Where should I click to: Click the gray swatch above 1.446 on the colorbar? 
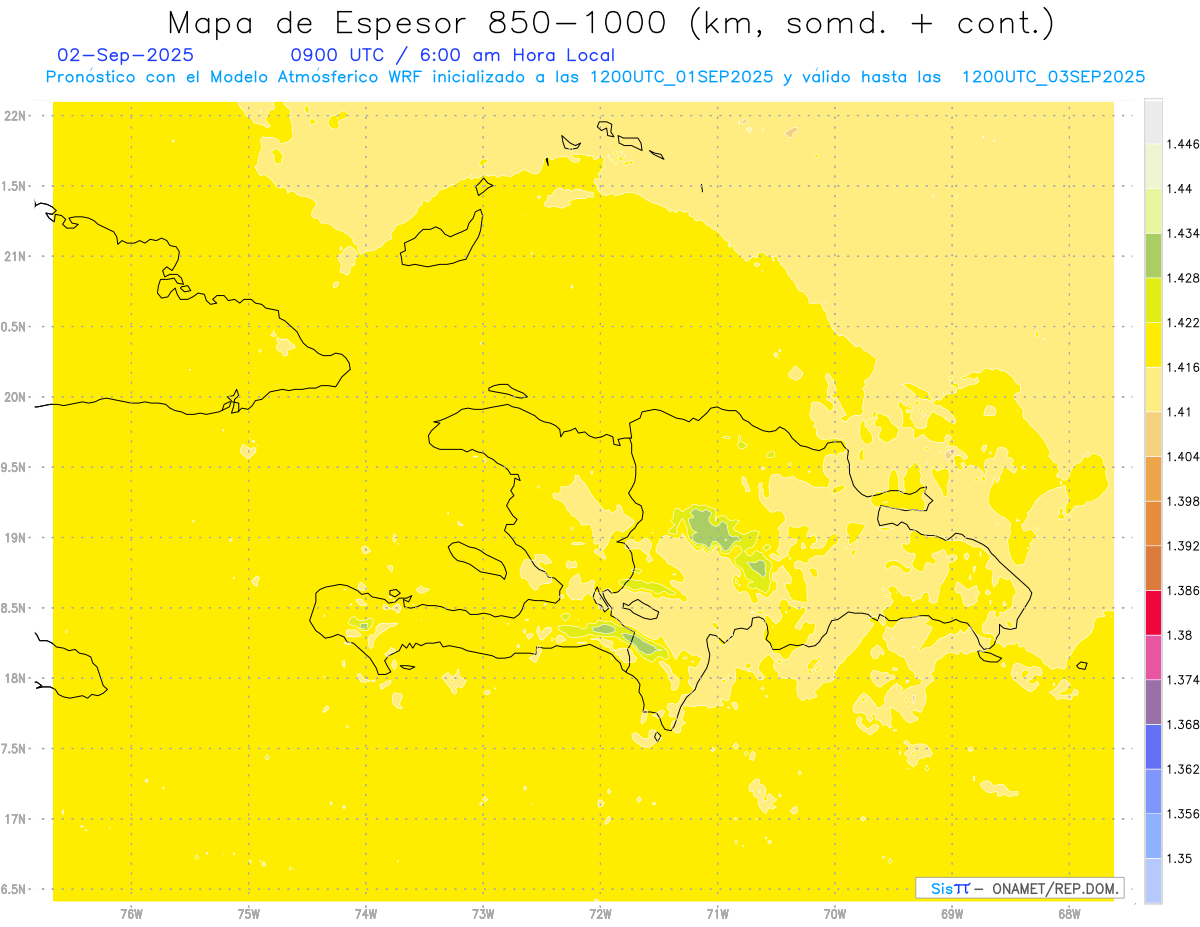pyautogui.click(x=1153, y=122)
